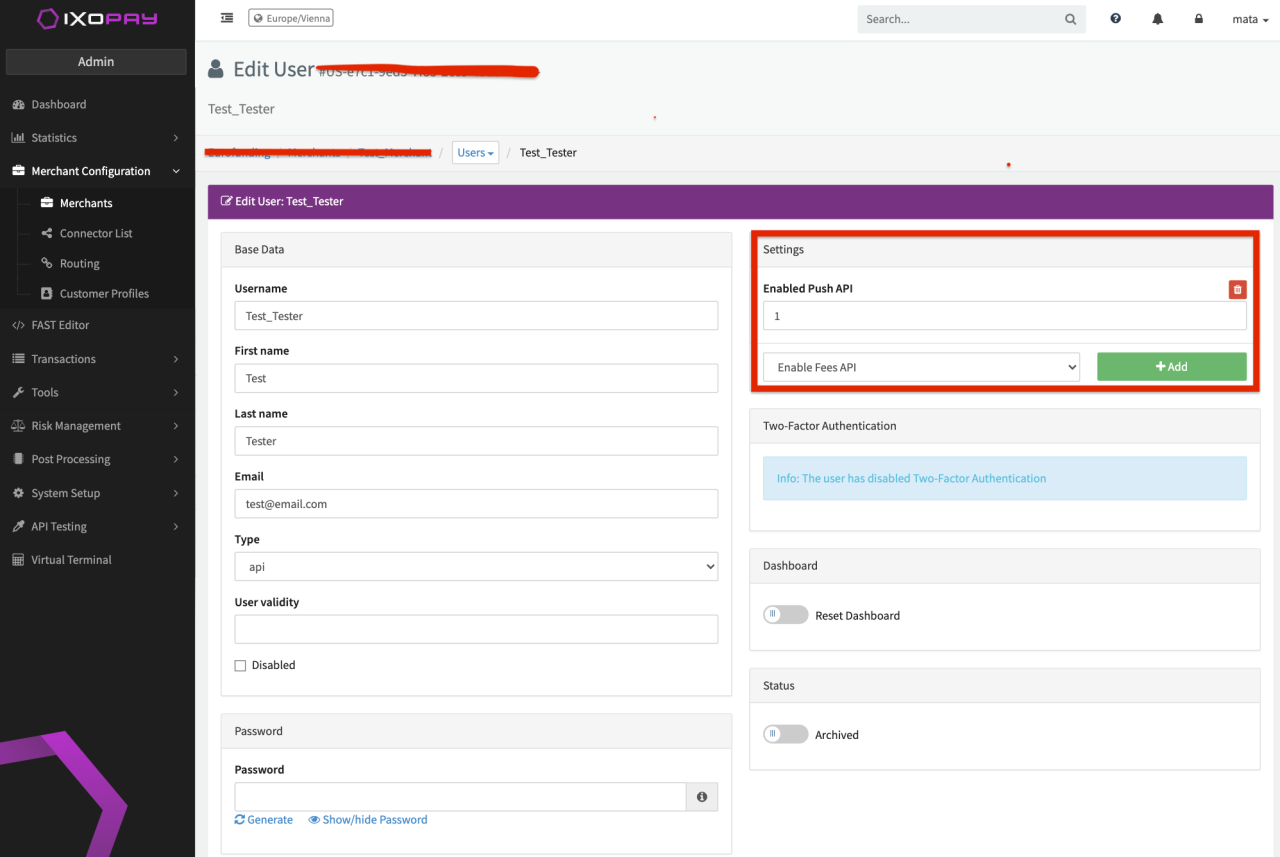Open the Enable Fees API dropdown
Viewport: 1280px width, 857px height.
click(921, 367)
